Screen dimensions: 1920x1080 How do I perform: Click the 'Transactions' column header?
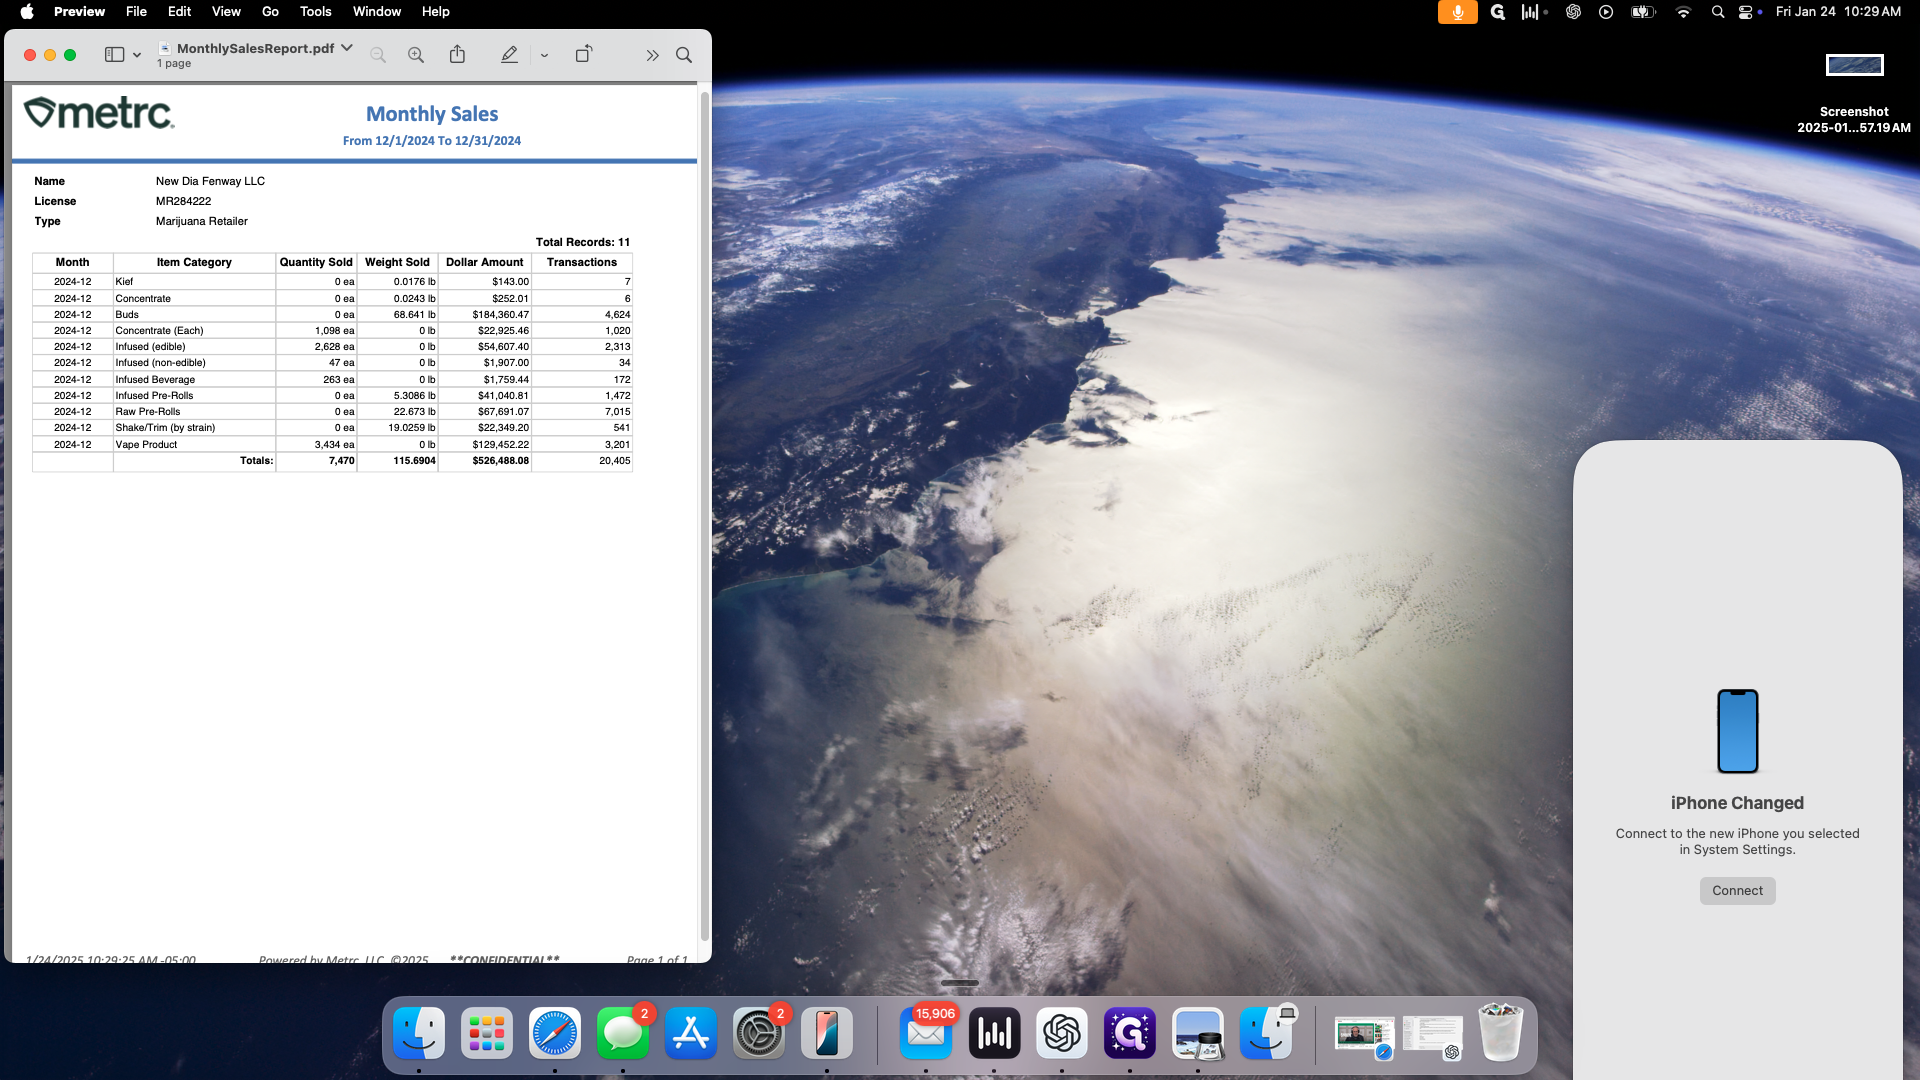pyautogui.click(x=582, y=262)
